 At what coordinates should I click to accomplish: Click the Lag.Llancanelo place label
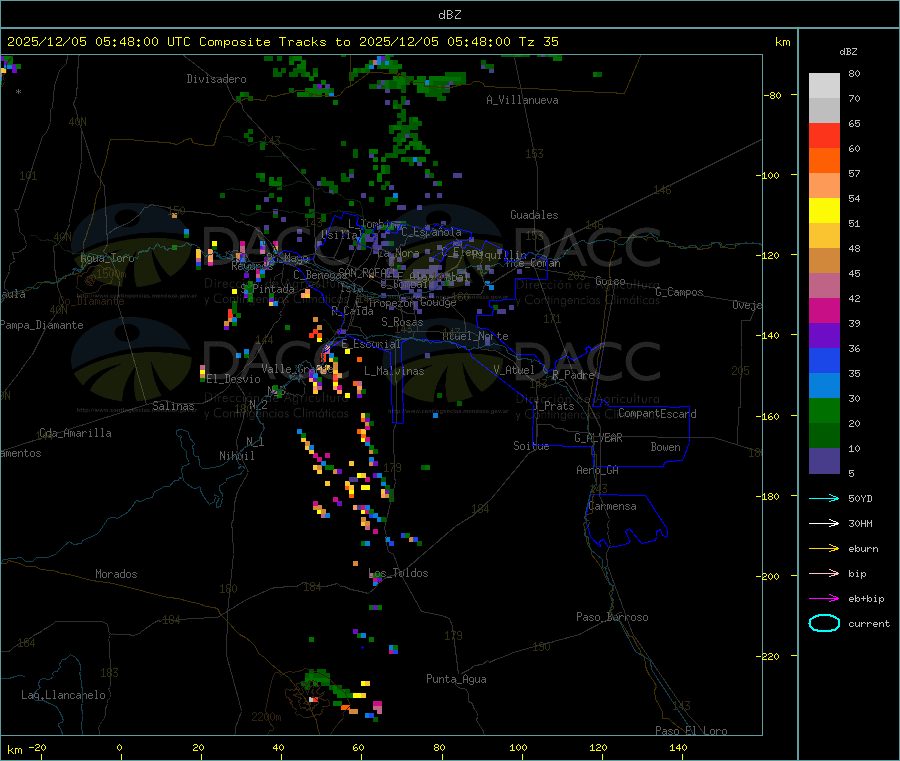pos(63,695)
